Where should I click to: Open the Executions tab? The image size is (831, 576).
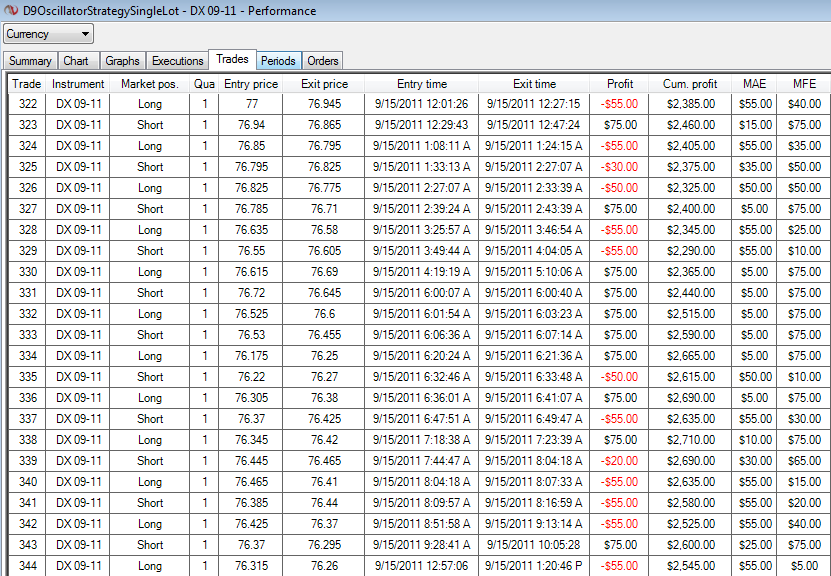point(178,61)
